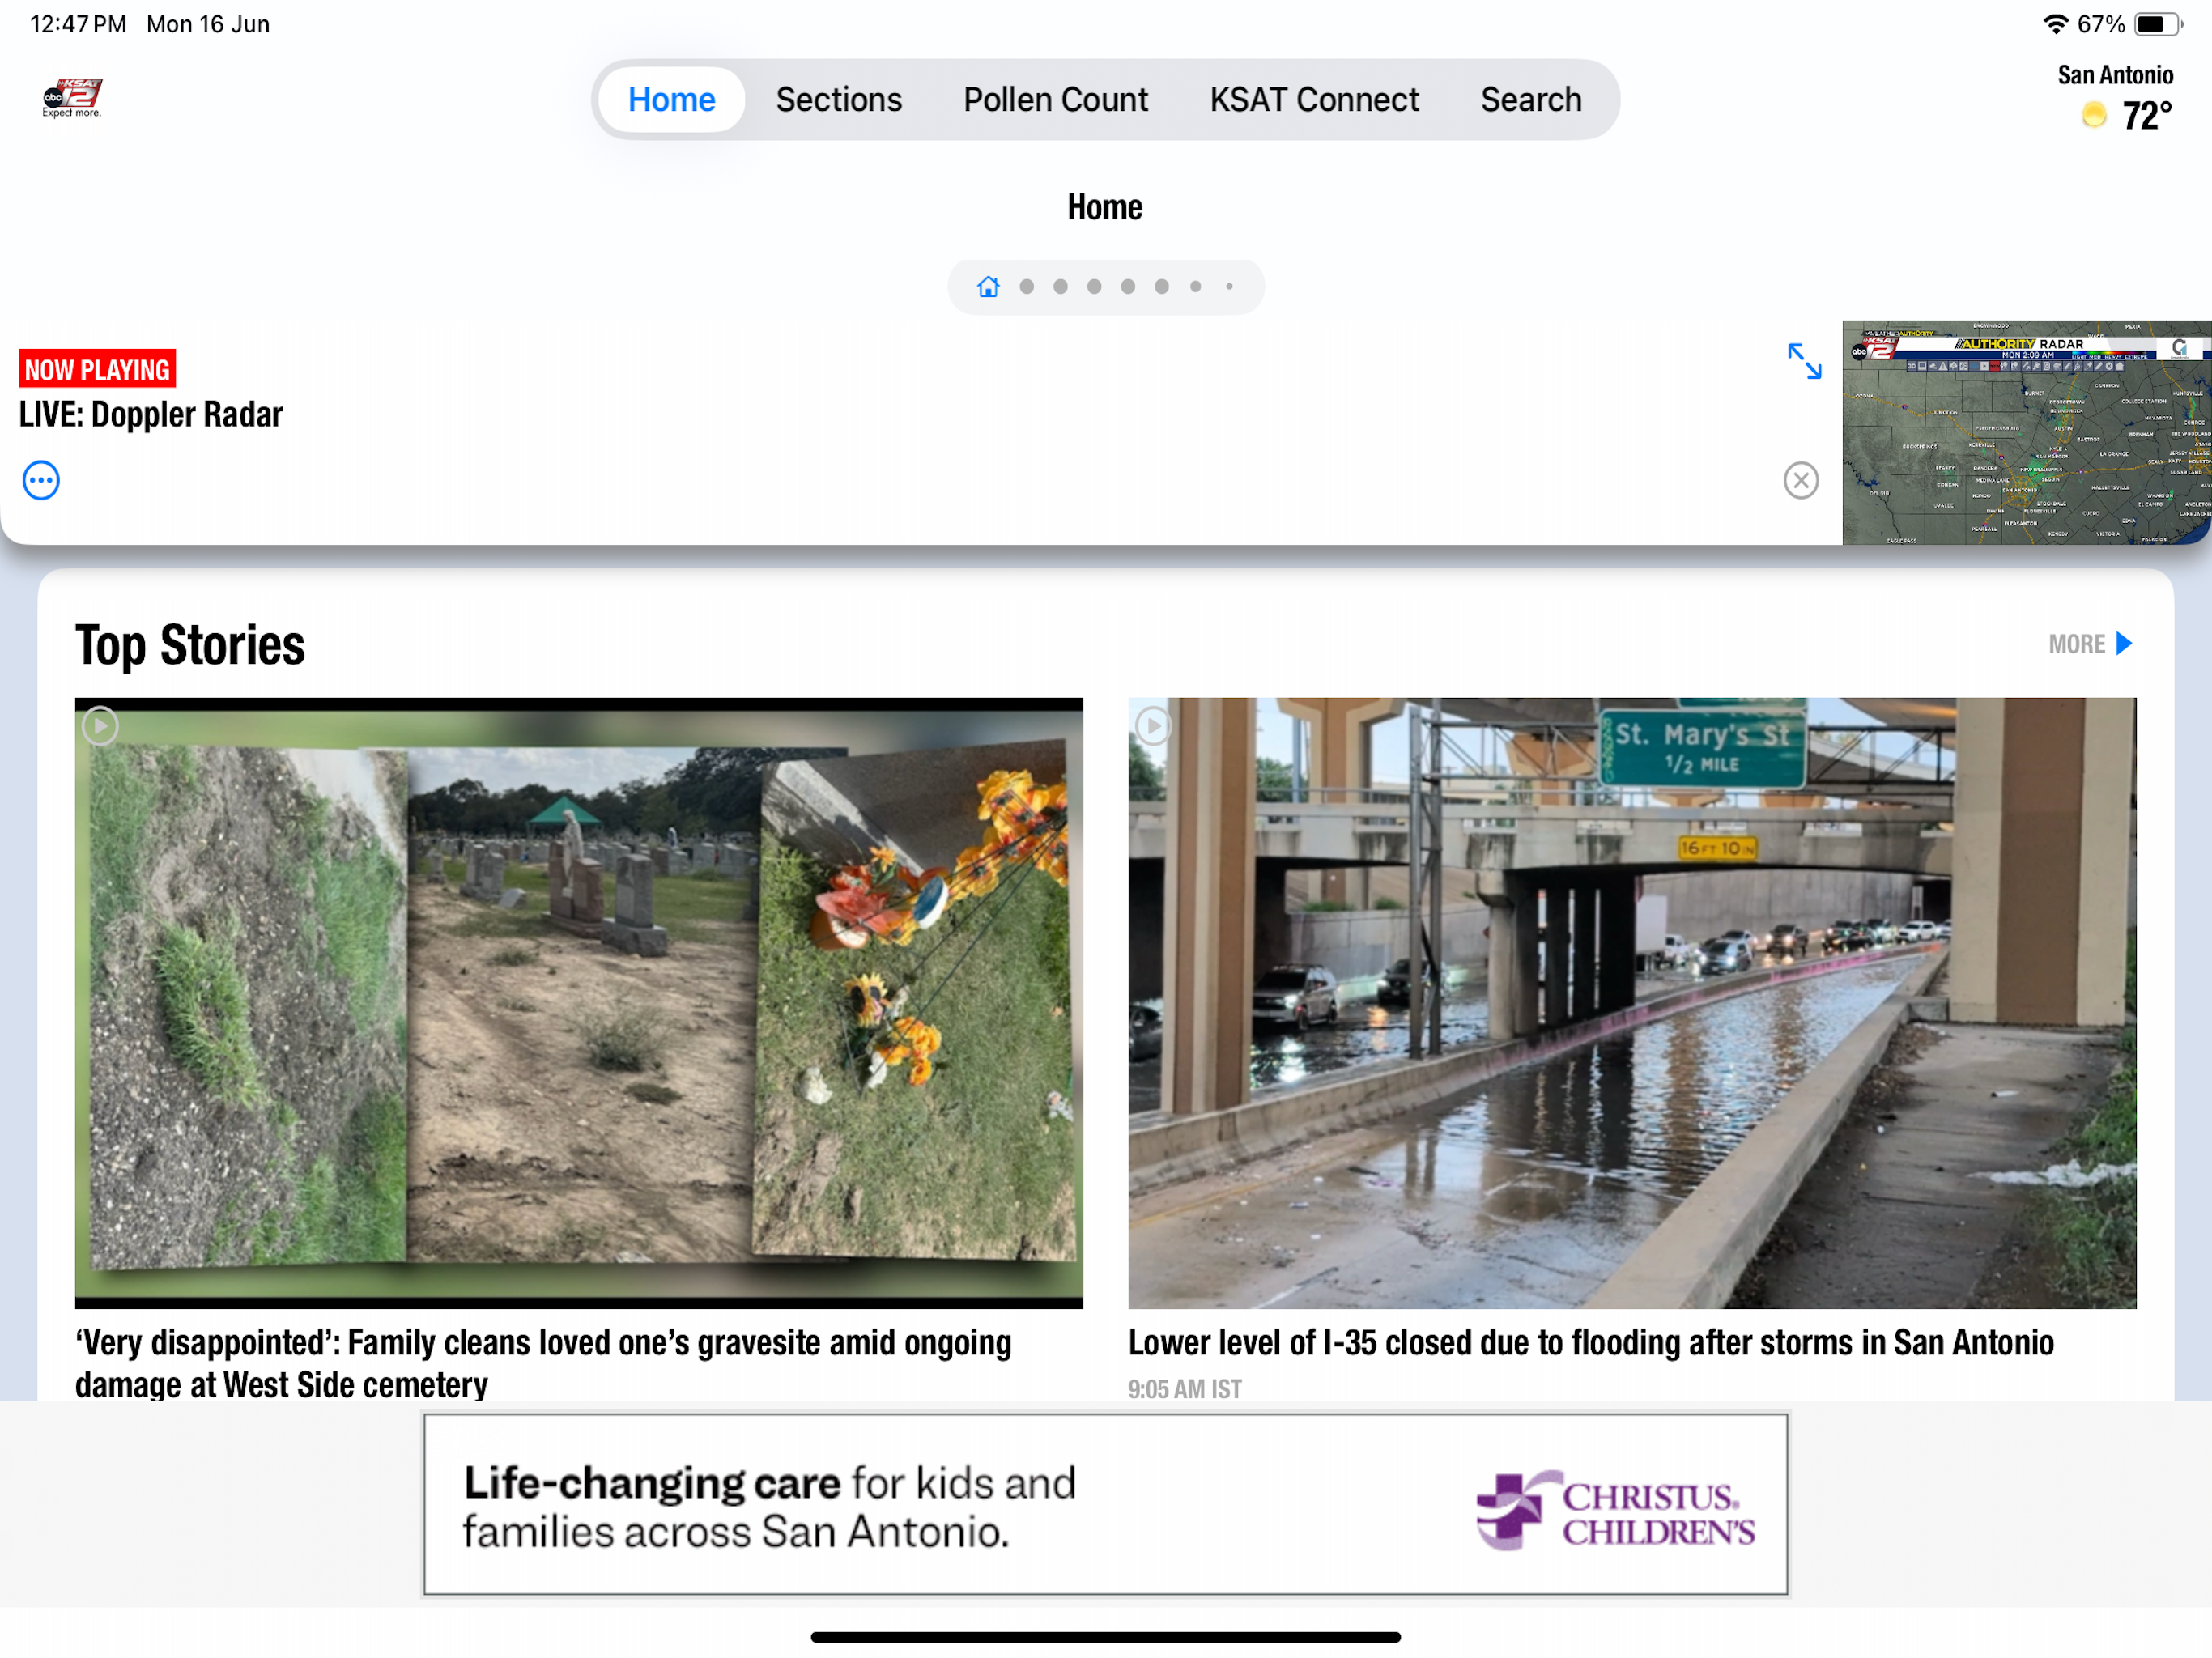Tap the Top Stories heading
The image size is (2212, 1658).
tap(190, 645)
